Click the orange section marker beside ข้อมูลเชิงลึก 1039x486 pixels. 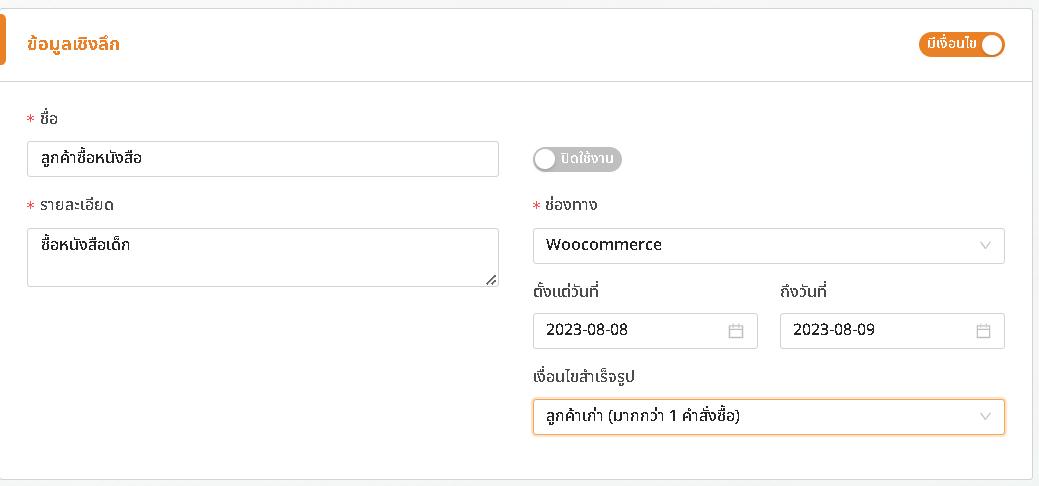pos(3,40)
